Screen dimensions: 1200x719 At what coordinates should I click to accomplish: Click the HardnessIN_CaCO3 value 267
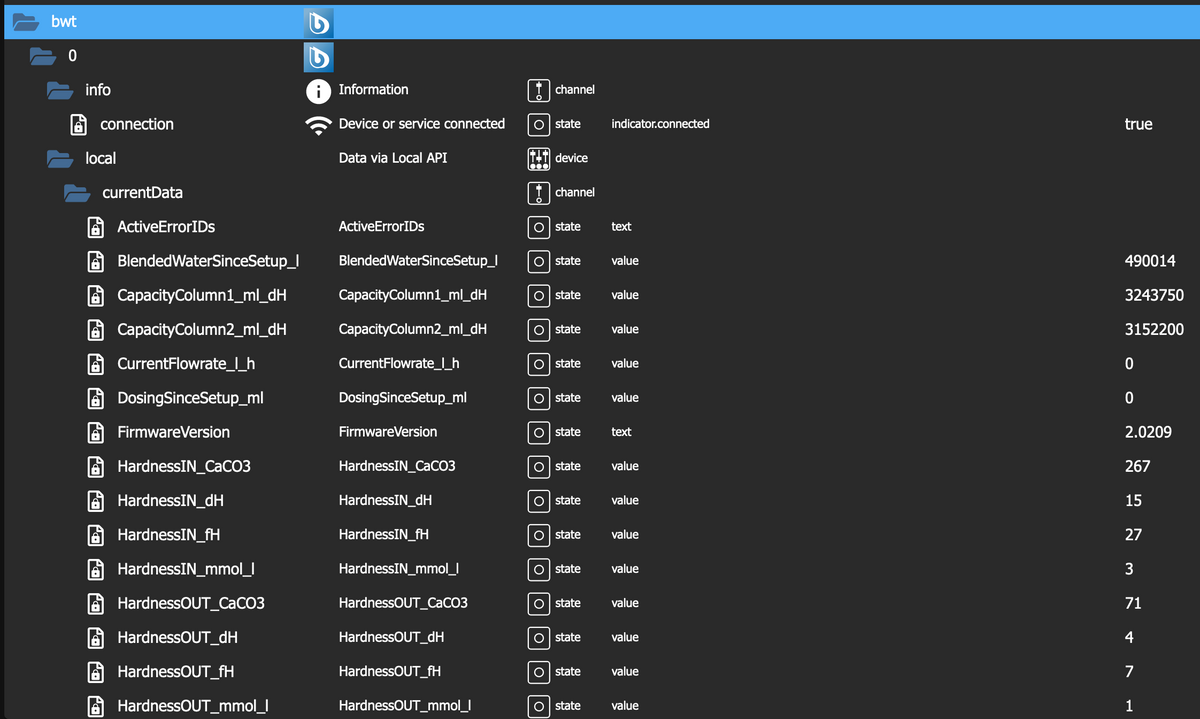click(x=1137, y=466)
